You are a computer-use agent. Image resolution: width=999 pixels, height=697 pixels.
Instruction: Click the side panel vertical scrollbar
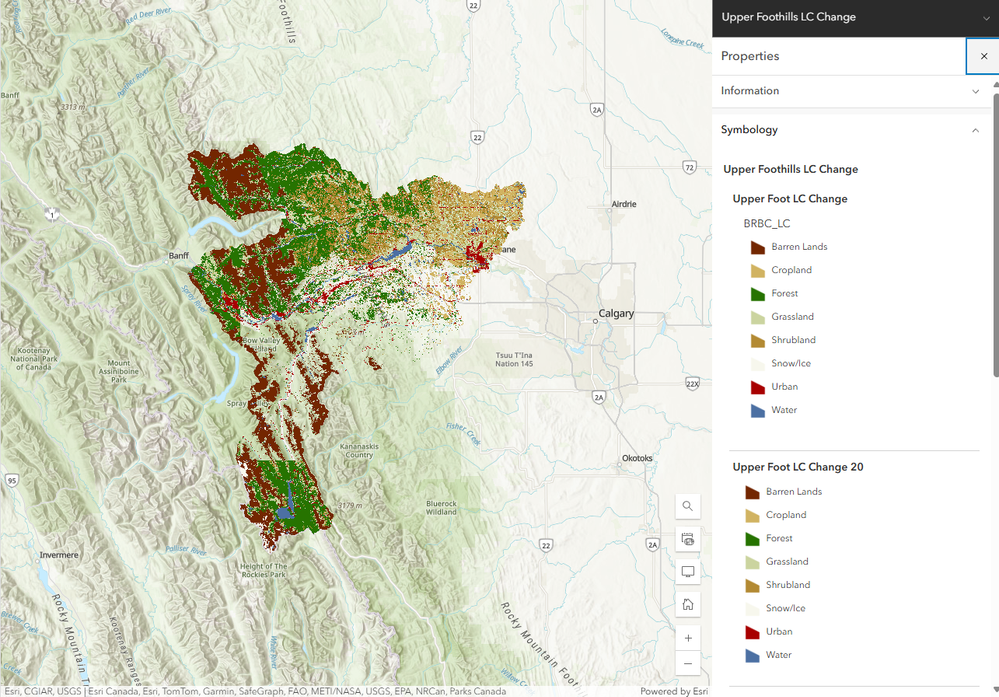point(995,234)
